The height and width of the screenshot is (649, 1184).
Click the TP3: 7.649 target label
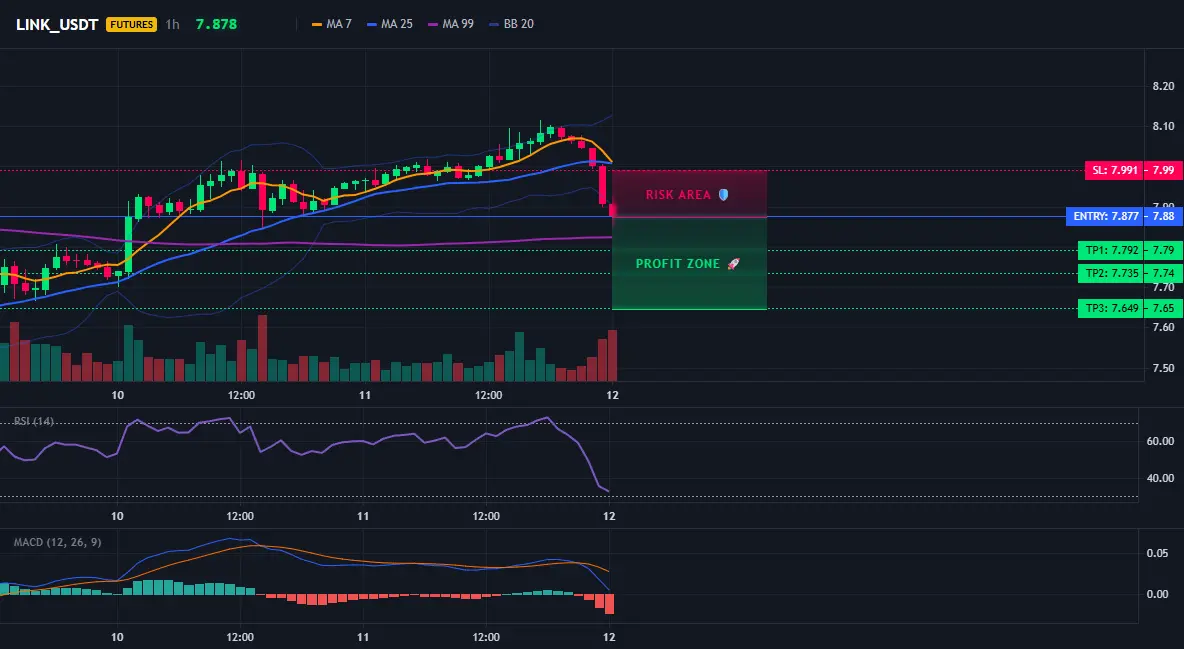pyautogui.click(x=1110, y=308)
